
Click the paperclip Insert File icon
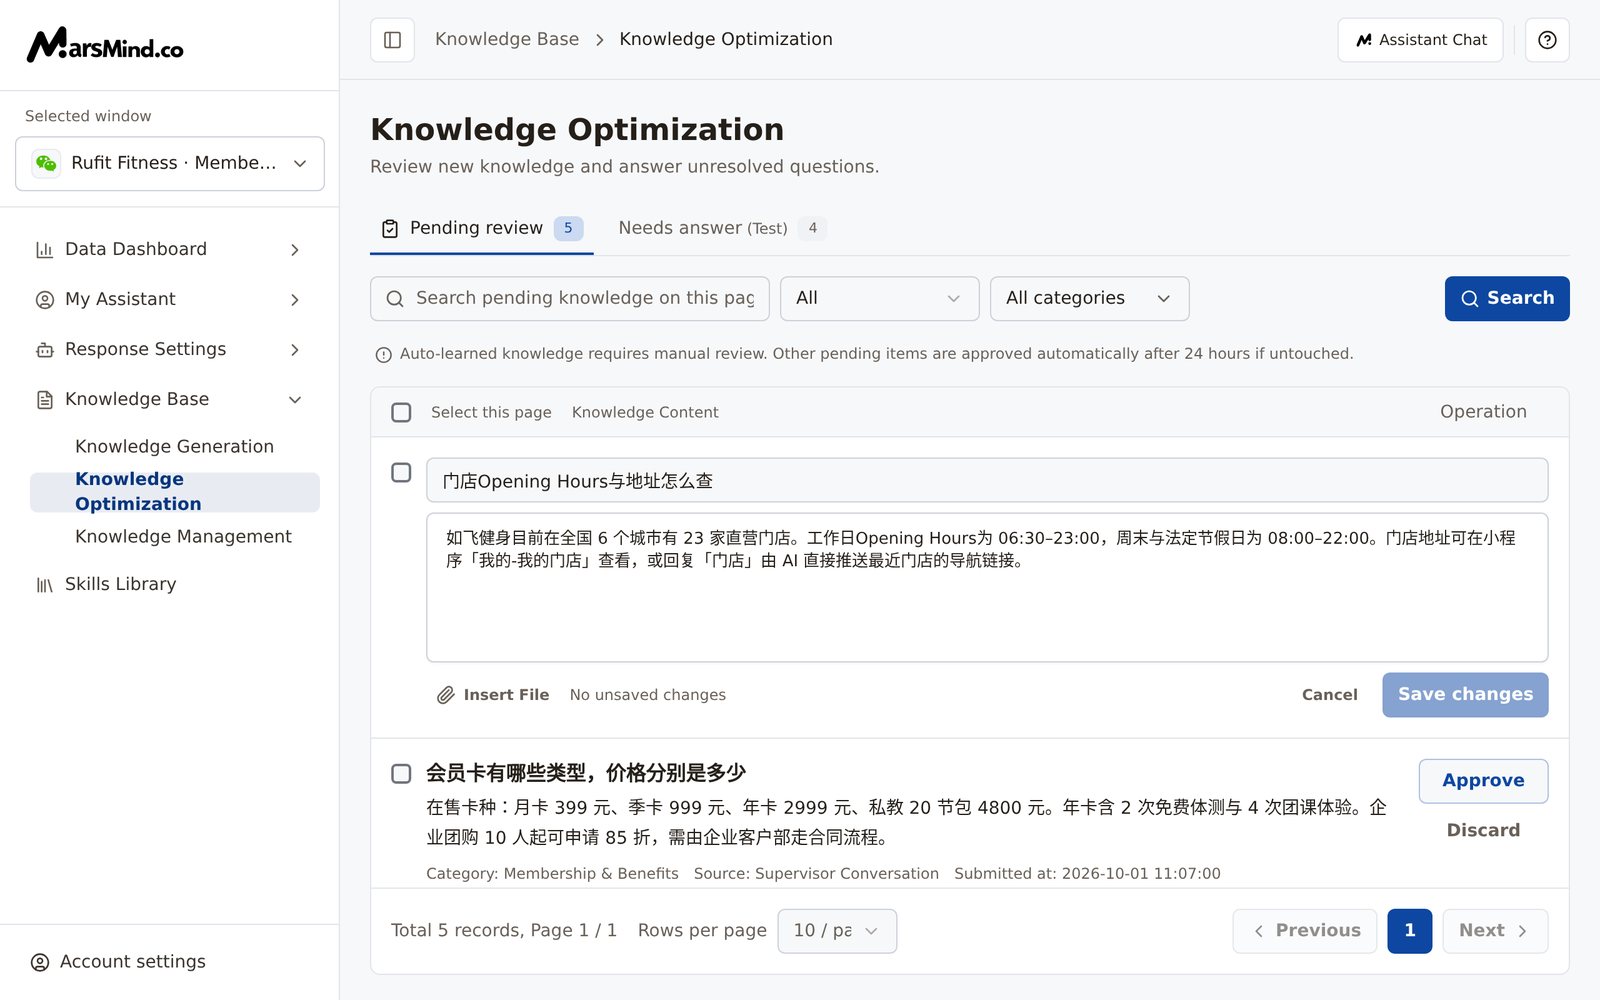446,695
